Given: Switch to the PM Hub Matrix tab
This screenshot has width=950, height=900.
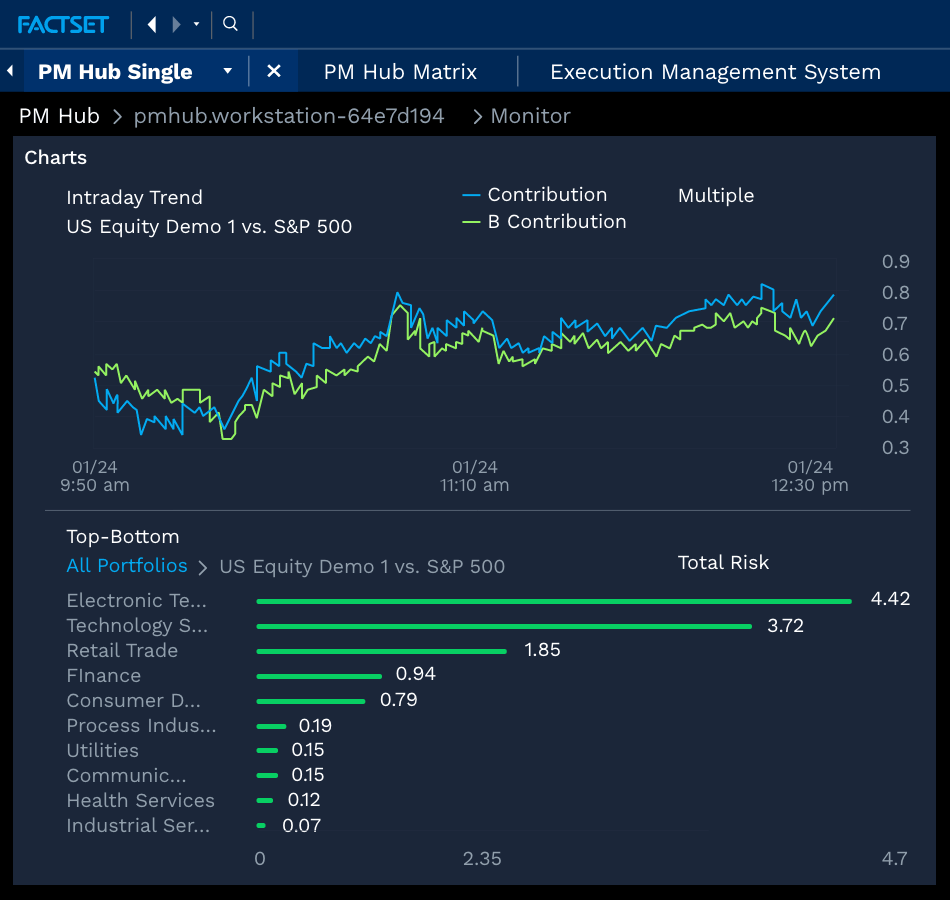Looking at the screenshot, I should pos(400,71).
